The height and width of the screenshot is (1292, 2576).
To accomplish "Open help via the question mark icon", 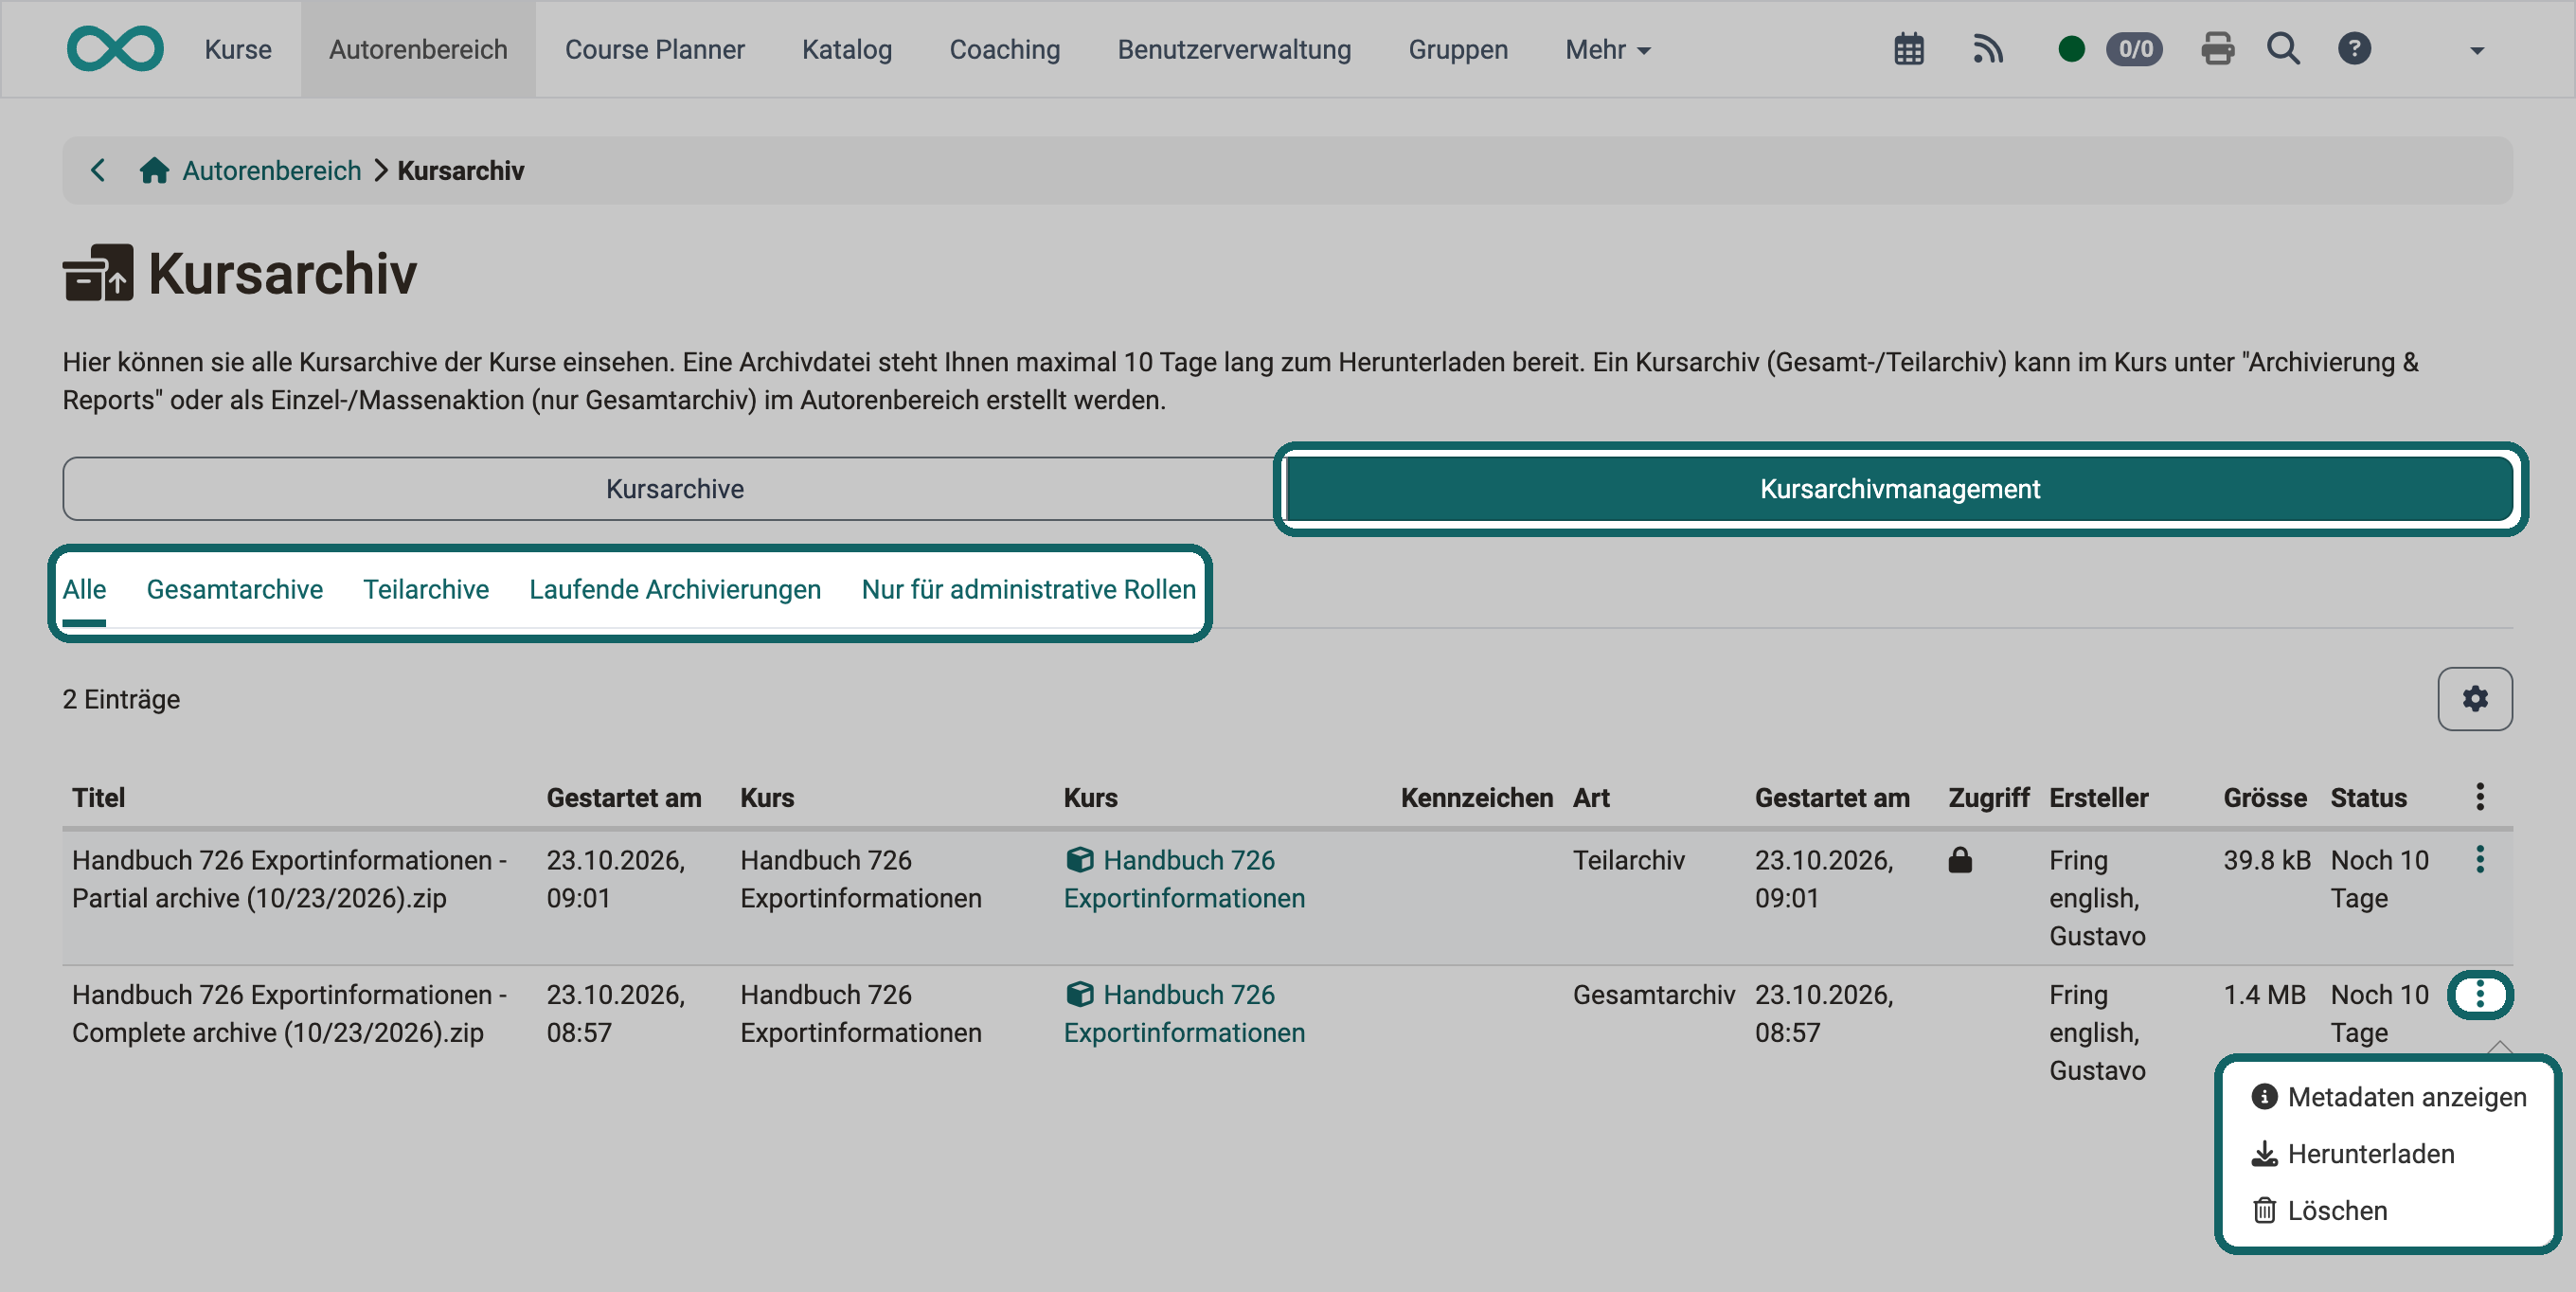I will point(2354,49).
